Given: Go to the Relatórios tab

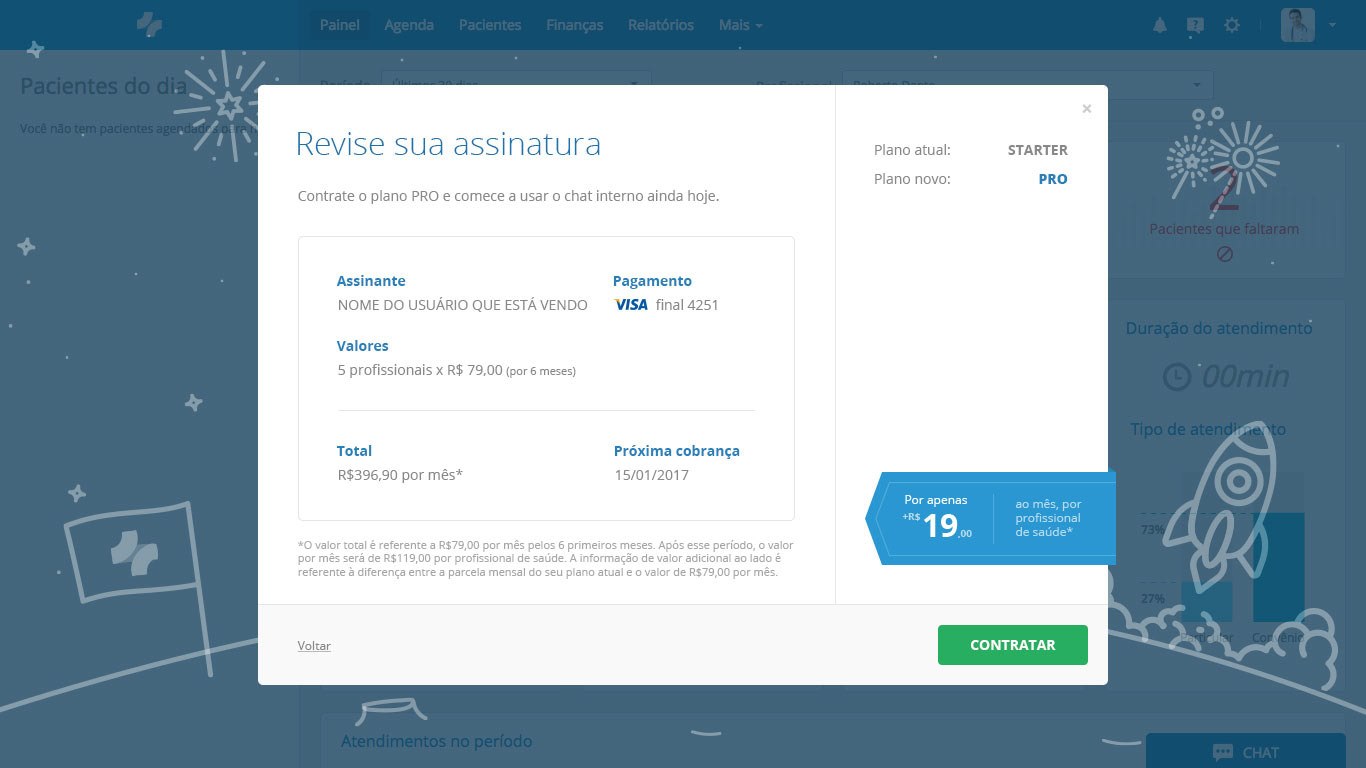Looking at the screenshot, I should click(661, 25).
